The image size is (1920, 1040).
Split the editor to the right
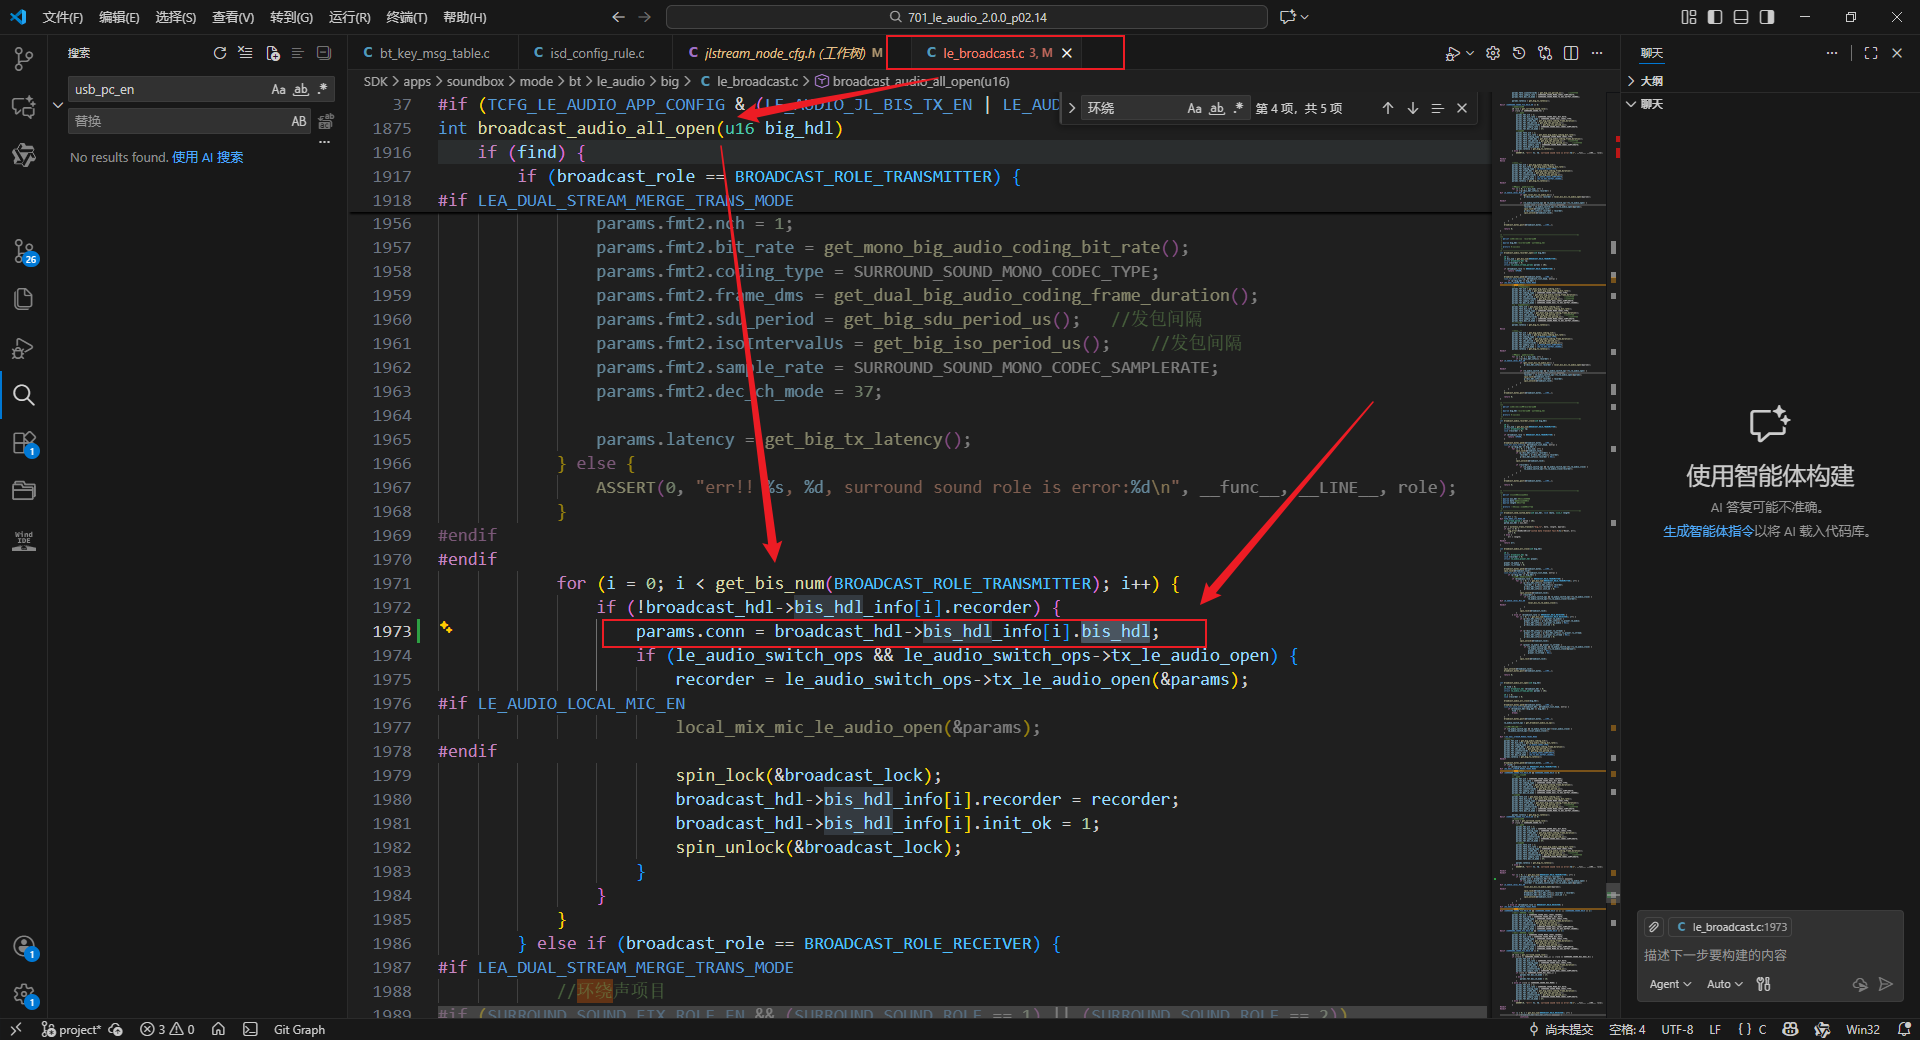click(1571, 53)
